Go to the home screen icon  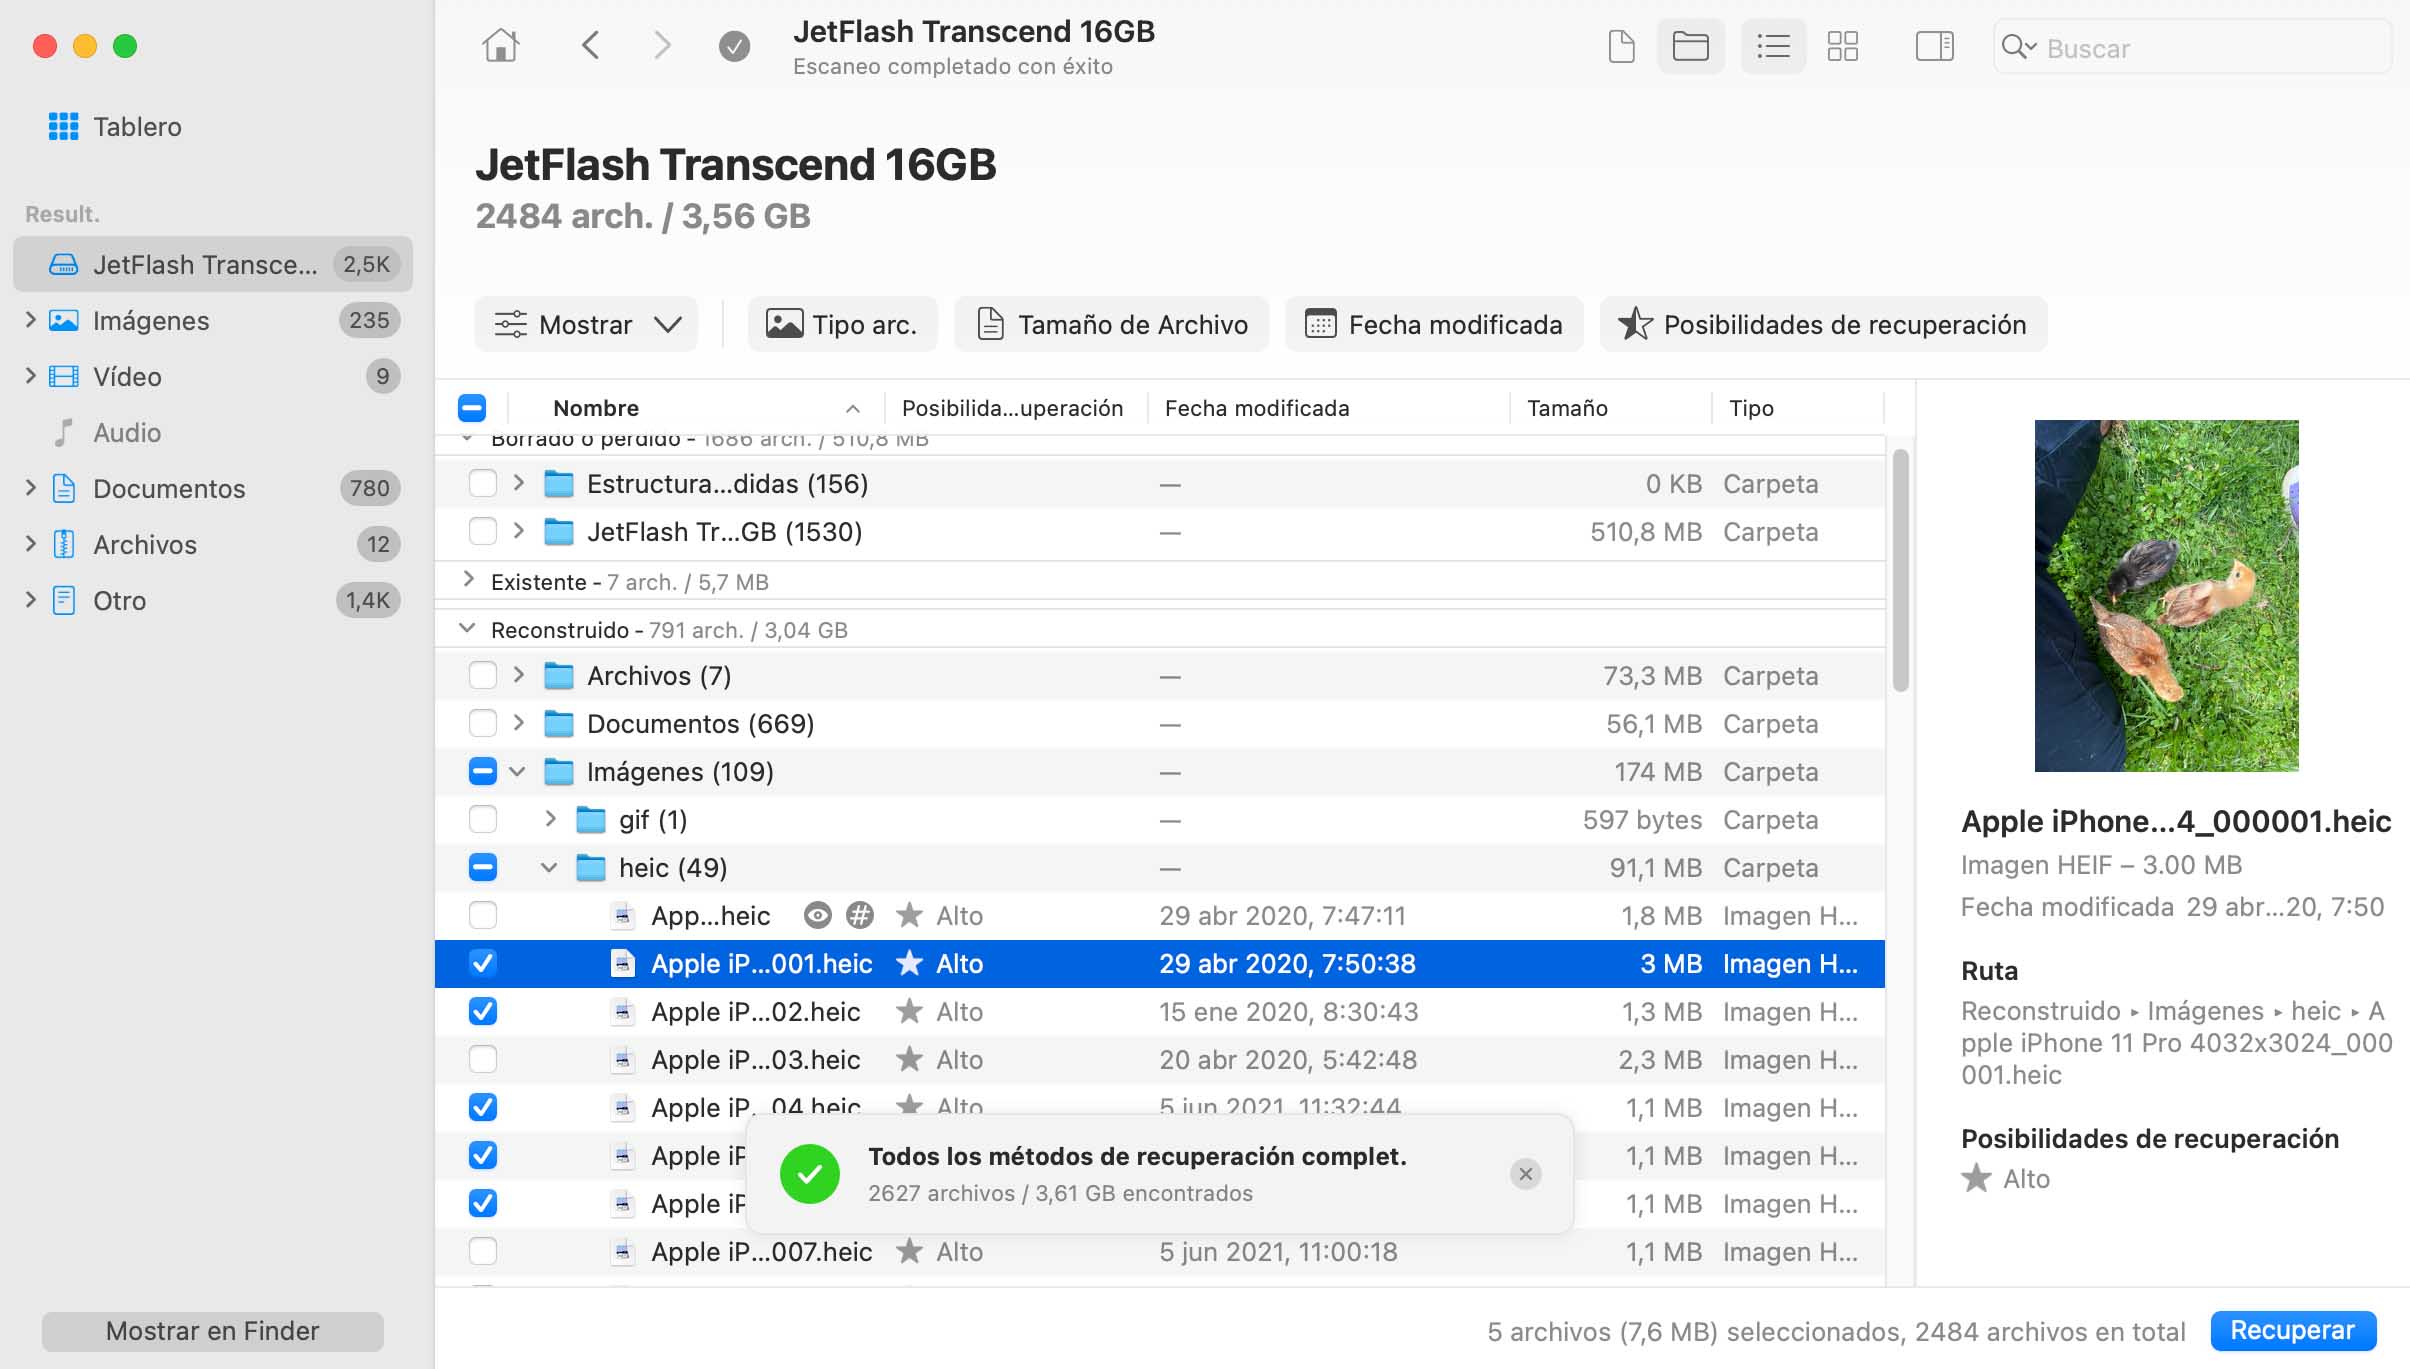[500, 46]
